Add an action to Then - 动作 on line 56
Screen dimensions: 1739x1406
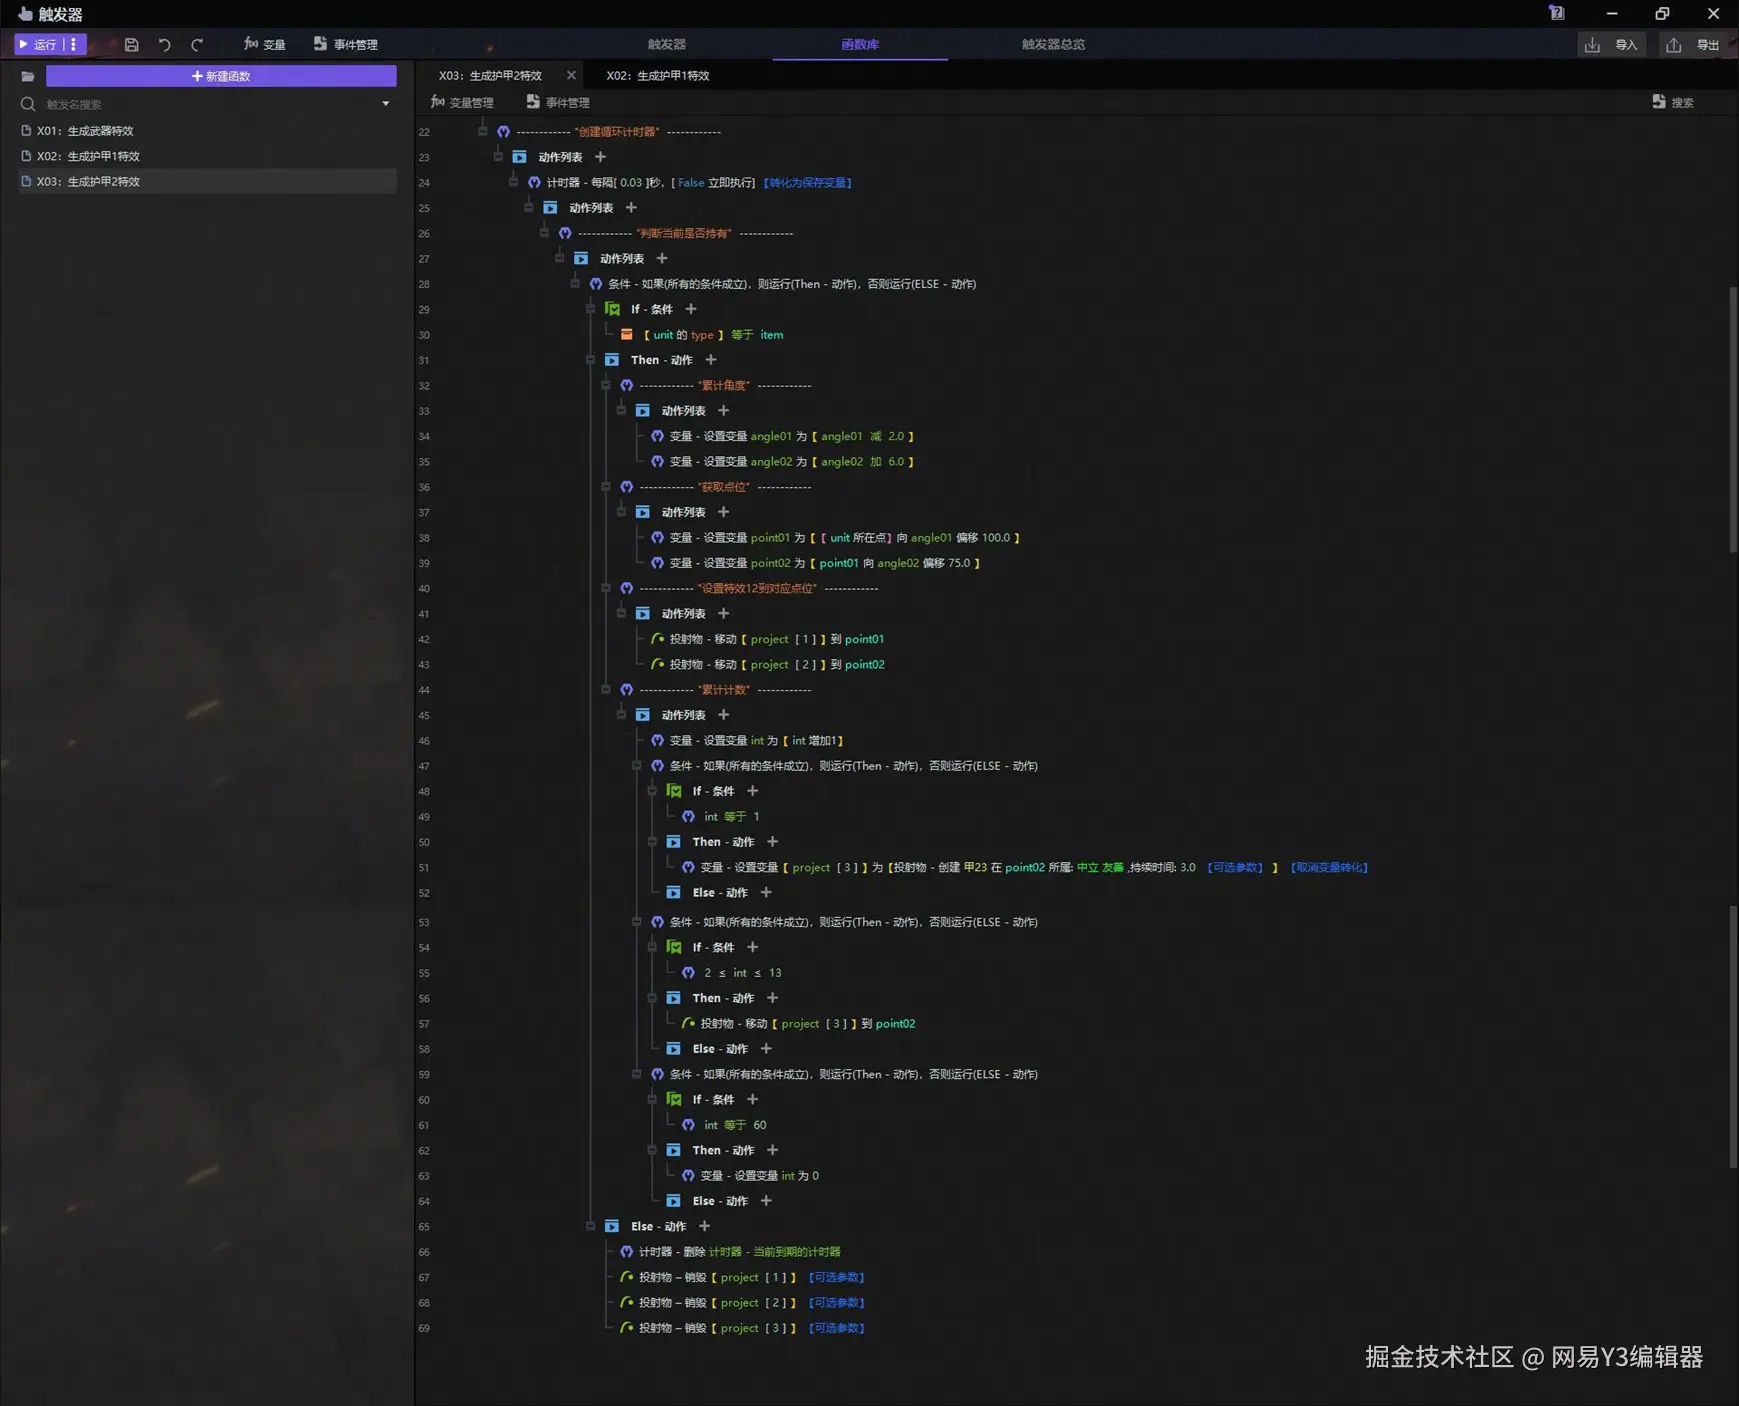pos(772,998)
